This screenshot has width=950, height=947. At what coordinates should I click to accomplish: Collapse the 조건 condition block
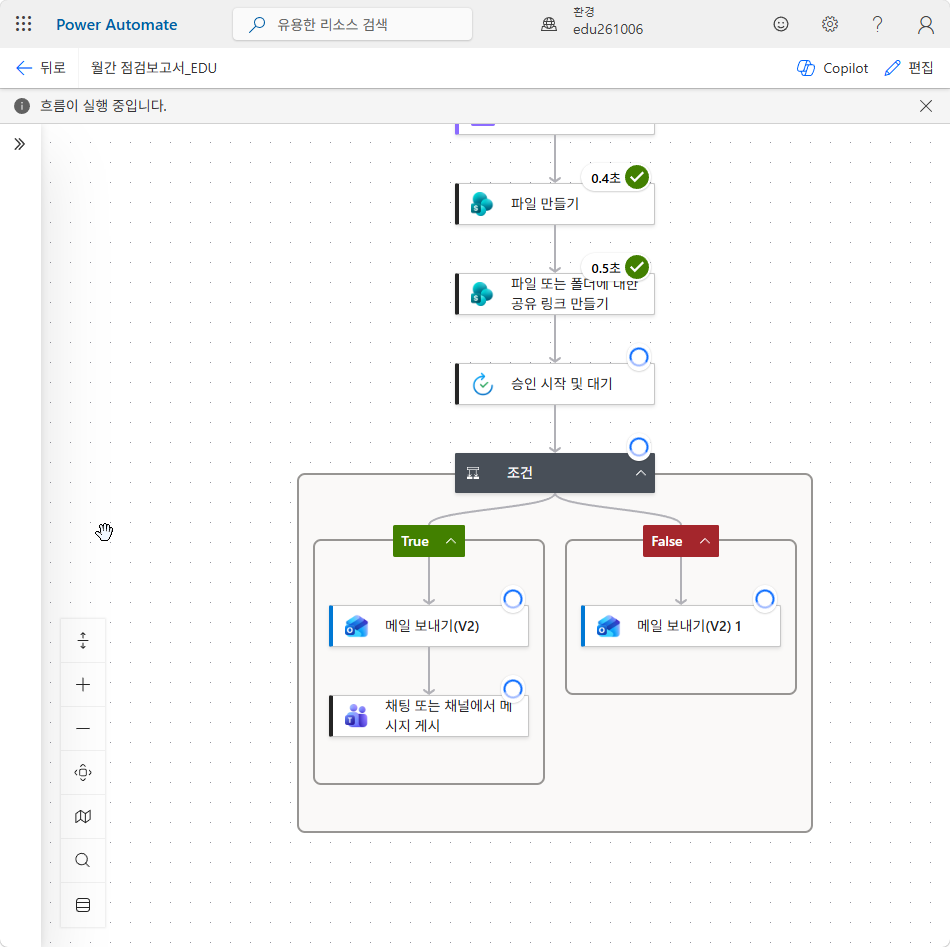(x=640, y=473)
